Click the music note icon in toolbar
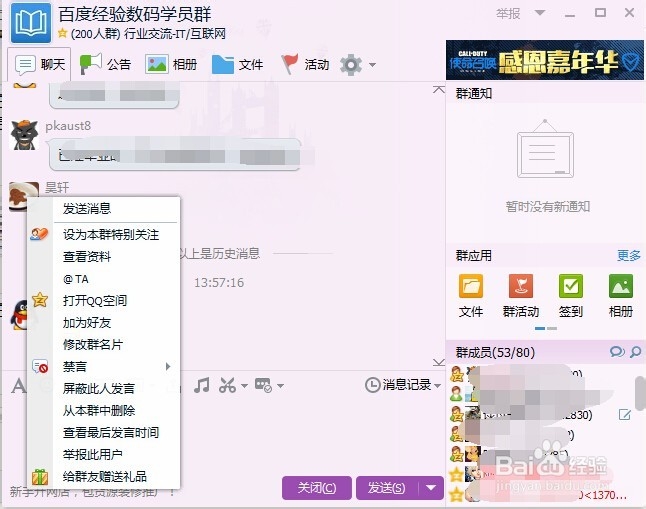This screenshot has height=509, width=646. click(202, 385)
